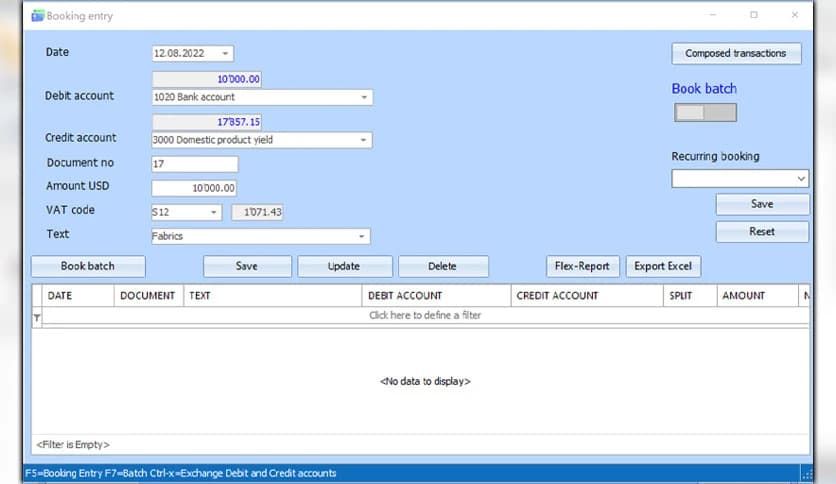
Task: Click the Delete button
Action: coord(443,266)
